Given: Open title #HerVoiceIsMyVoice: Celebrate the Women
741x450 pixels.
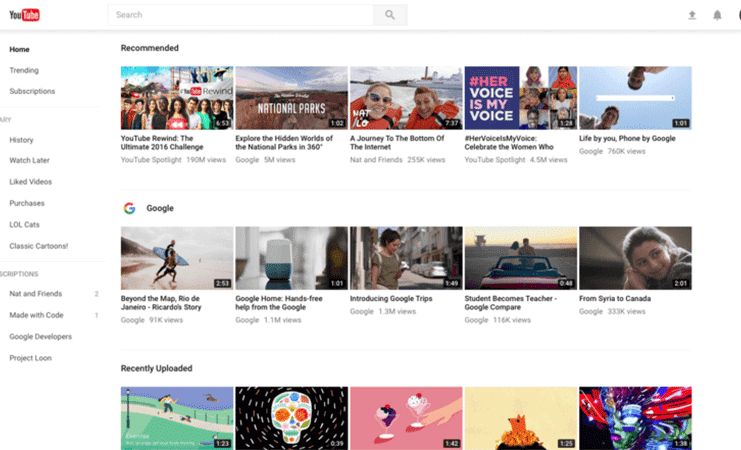Looking at the screenshot, I should [509, 143].
